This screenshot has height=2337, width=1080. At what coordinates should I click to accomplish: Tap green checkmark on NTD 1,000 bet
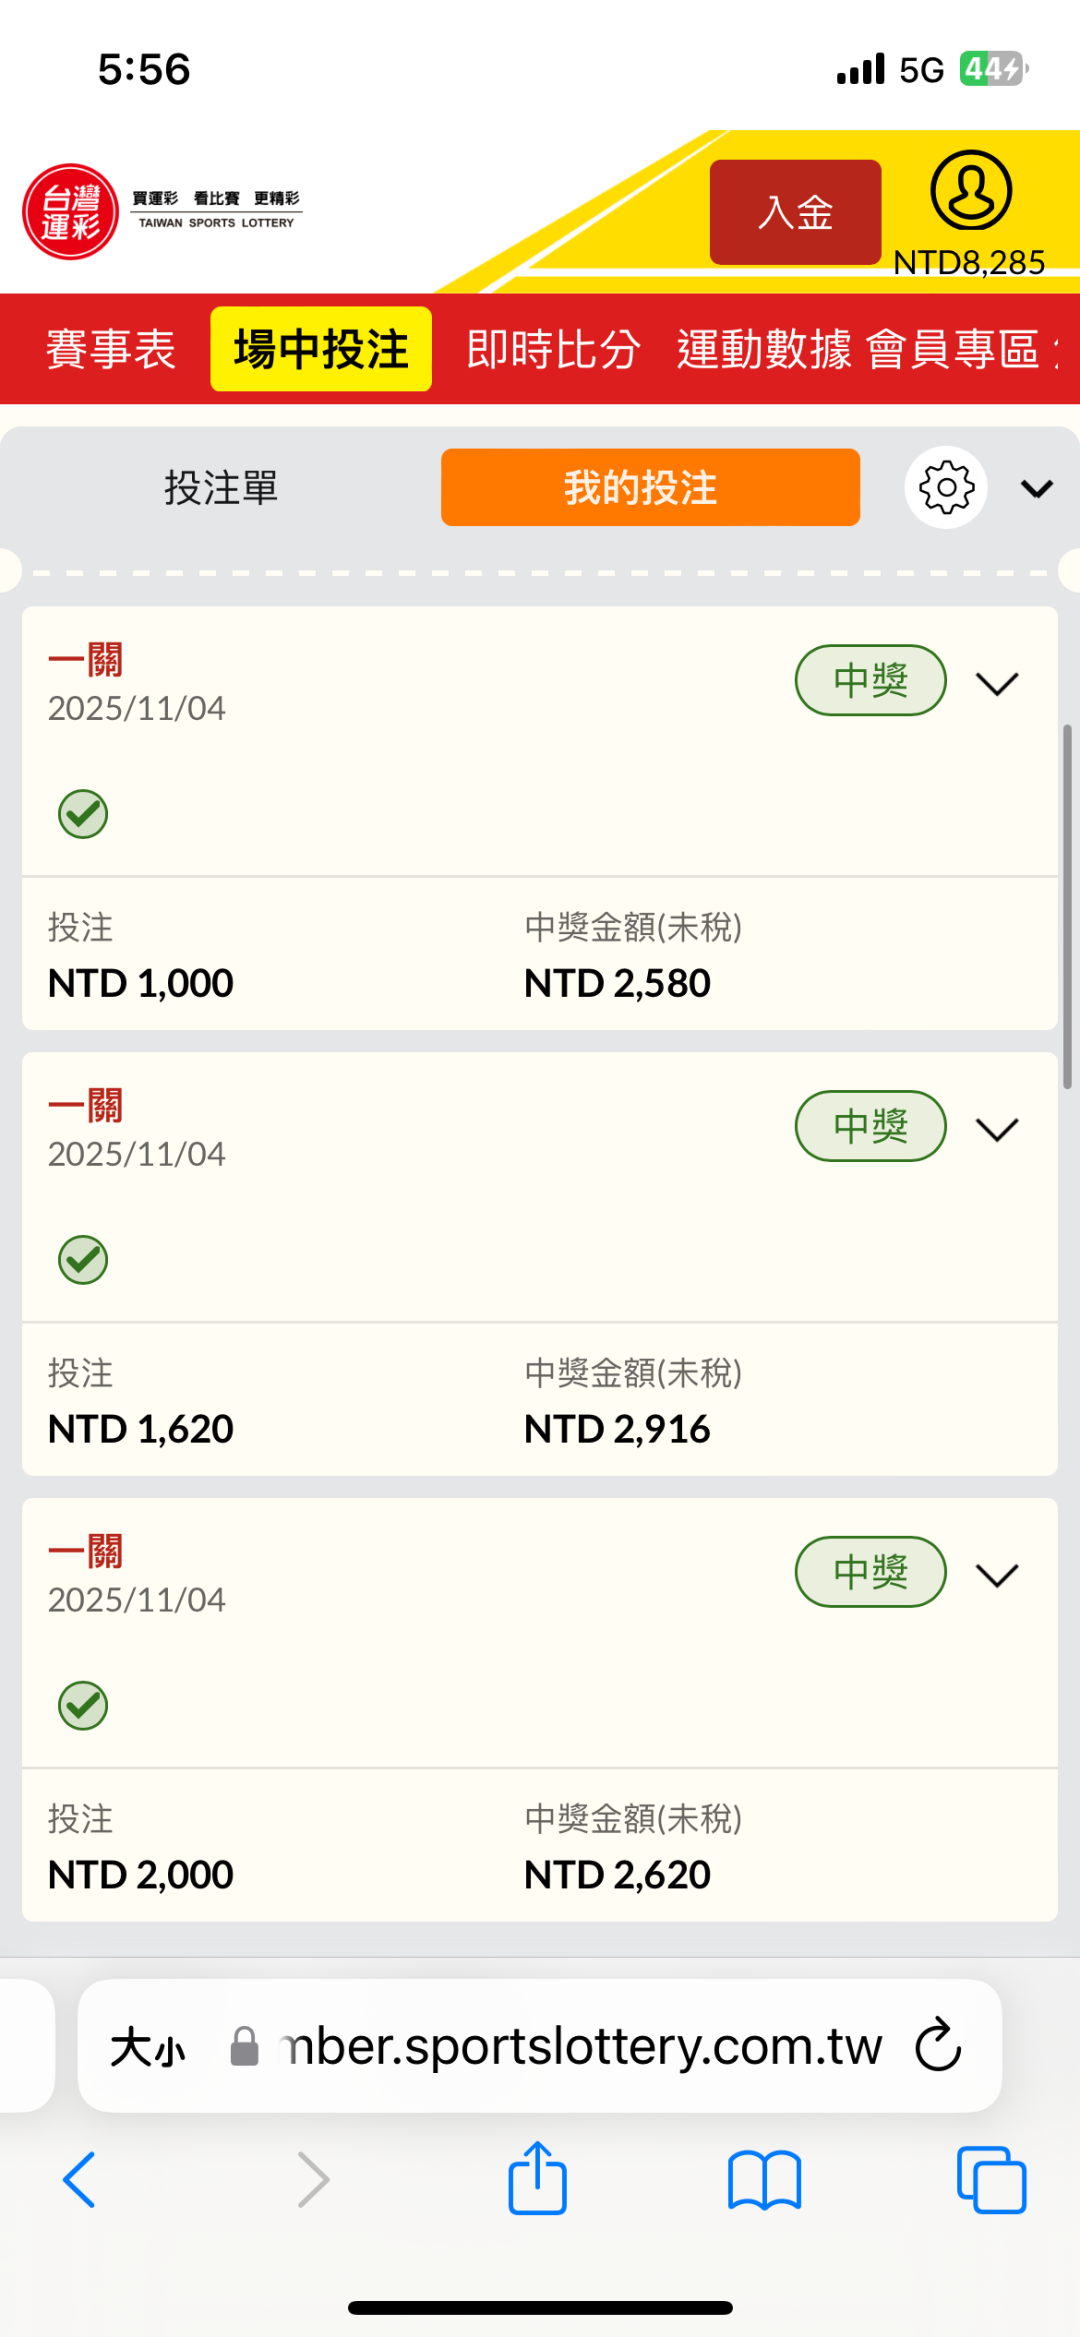click(83, 814)
